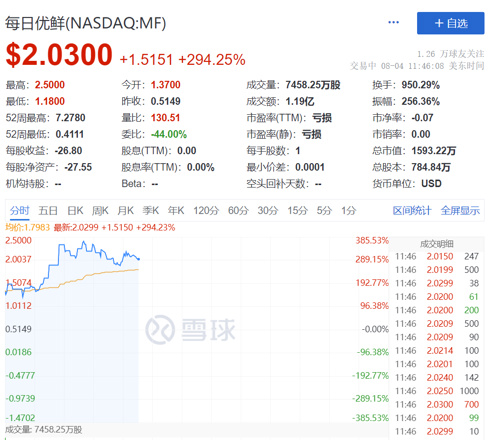The image size is (500, 440).
Task: Click the market cap value 1593.22万
Action: pyautogui.click(x=433, y=151)
